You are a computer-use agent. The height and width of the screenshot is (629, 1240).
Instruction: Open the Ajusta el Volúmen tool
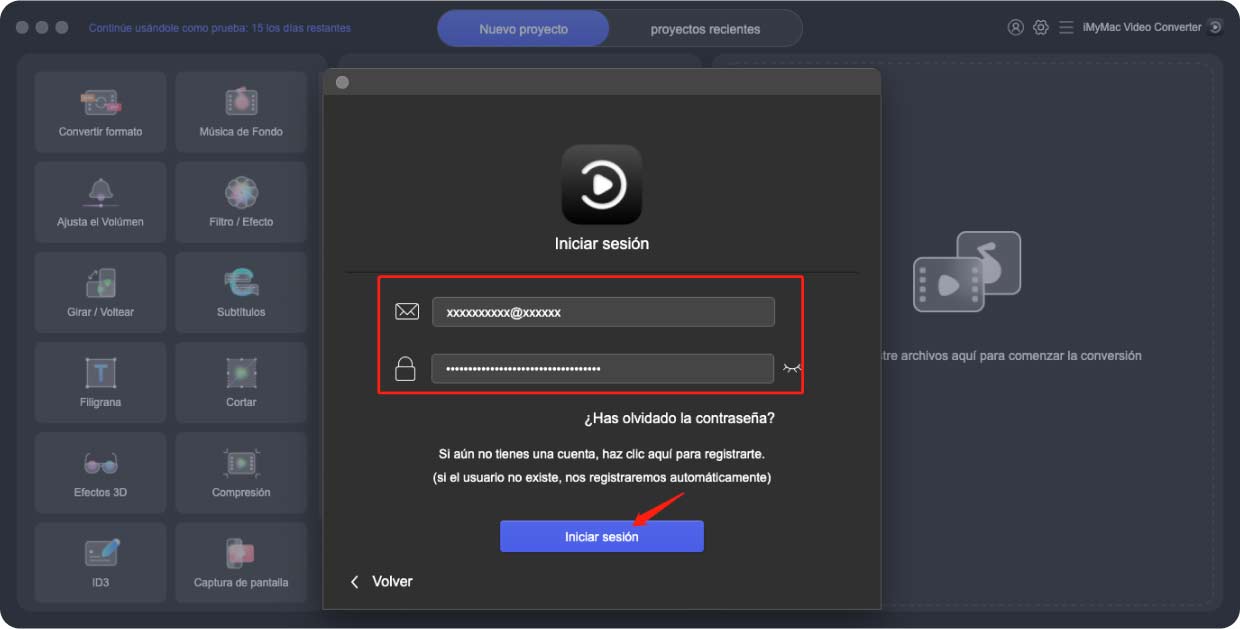[x=100, y=201]
